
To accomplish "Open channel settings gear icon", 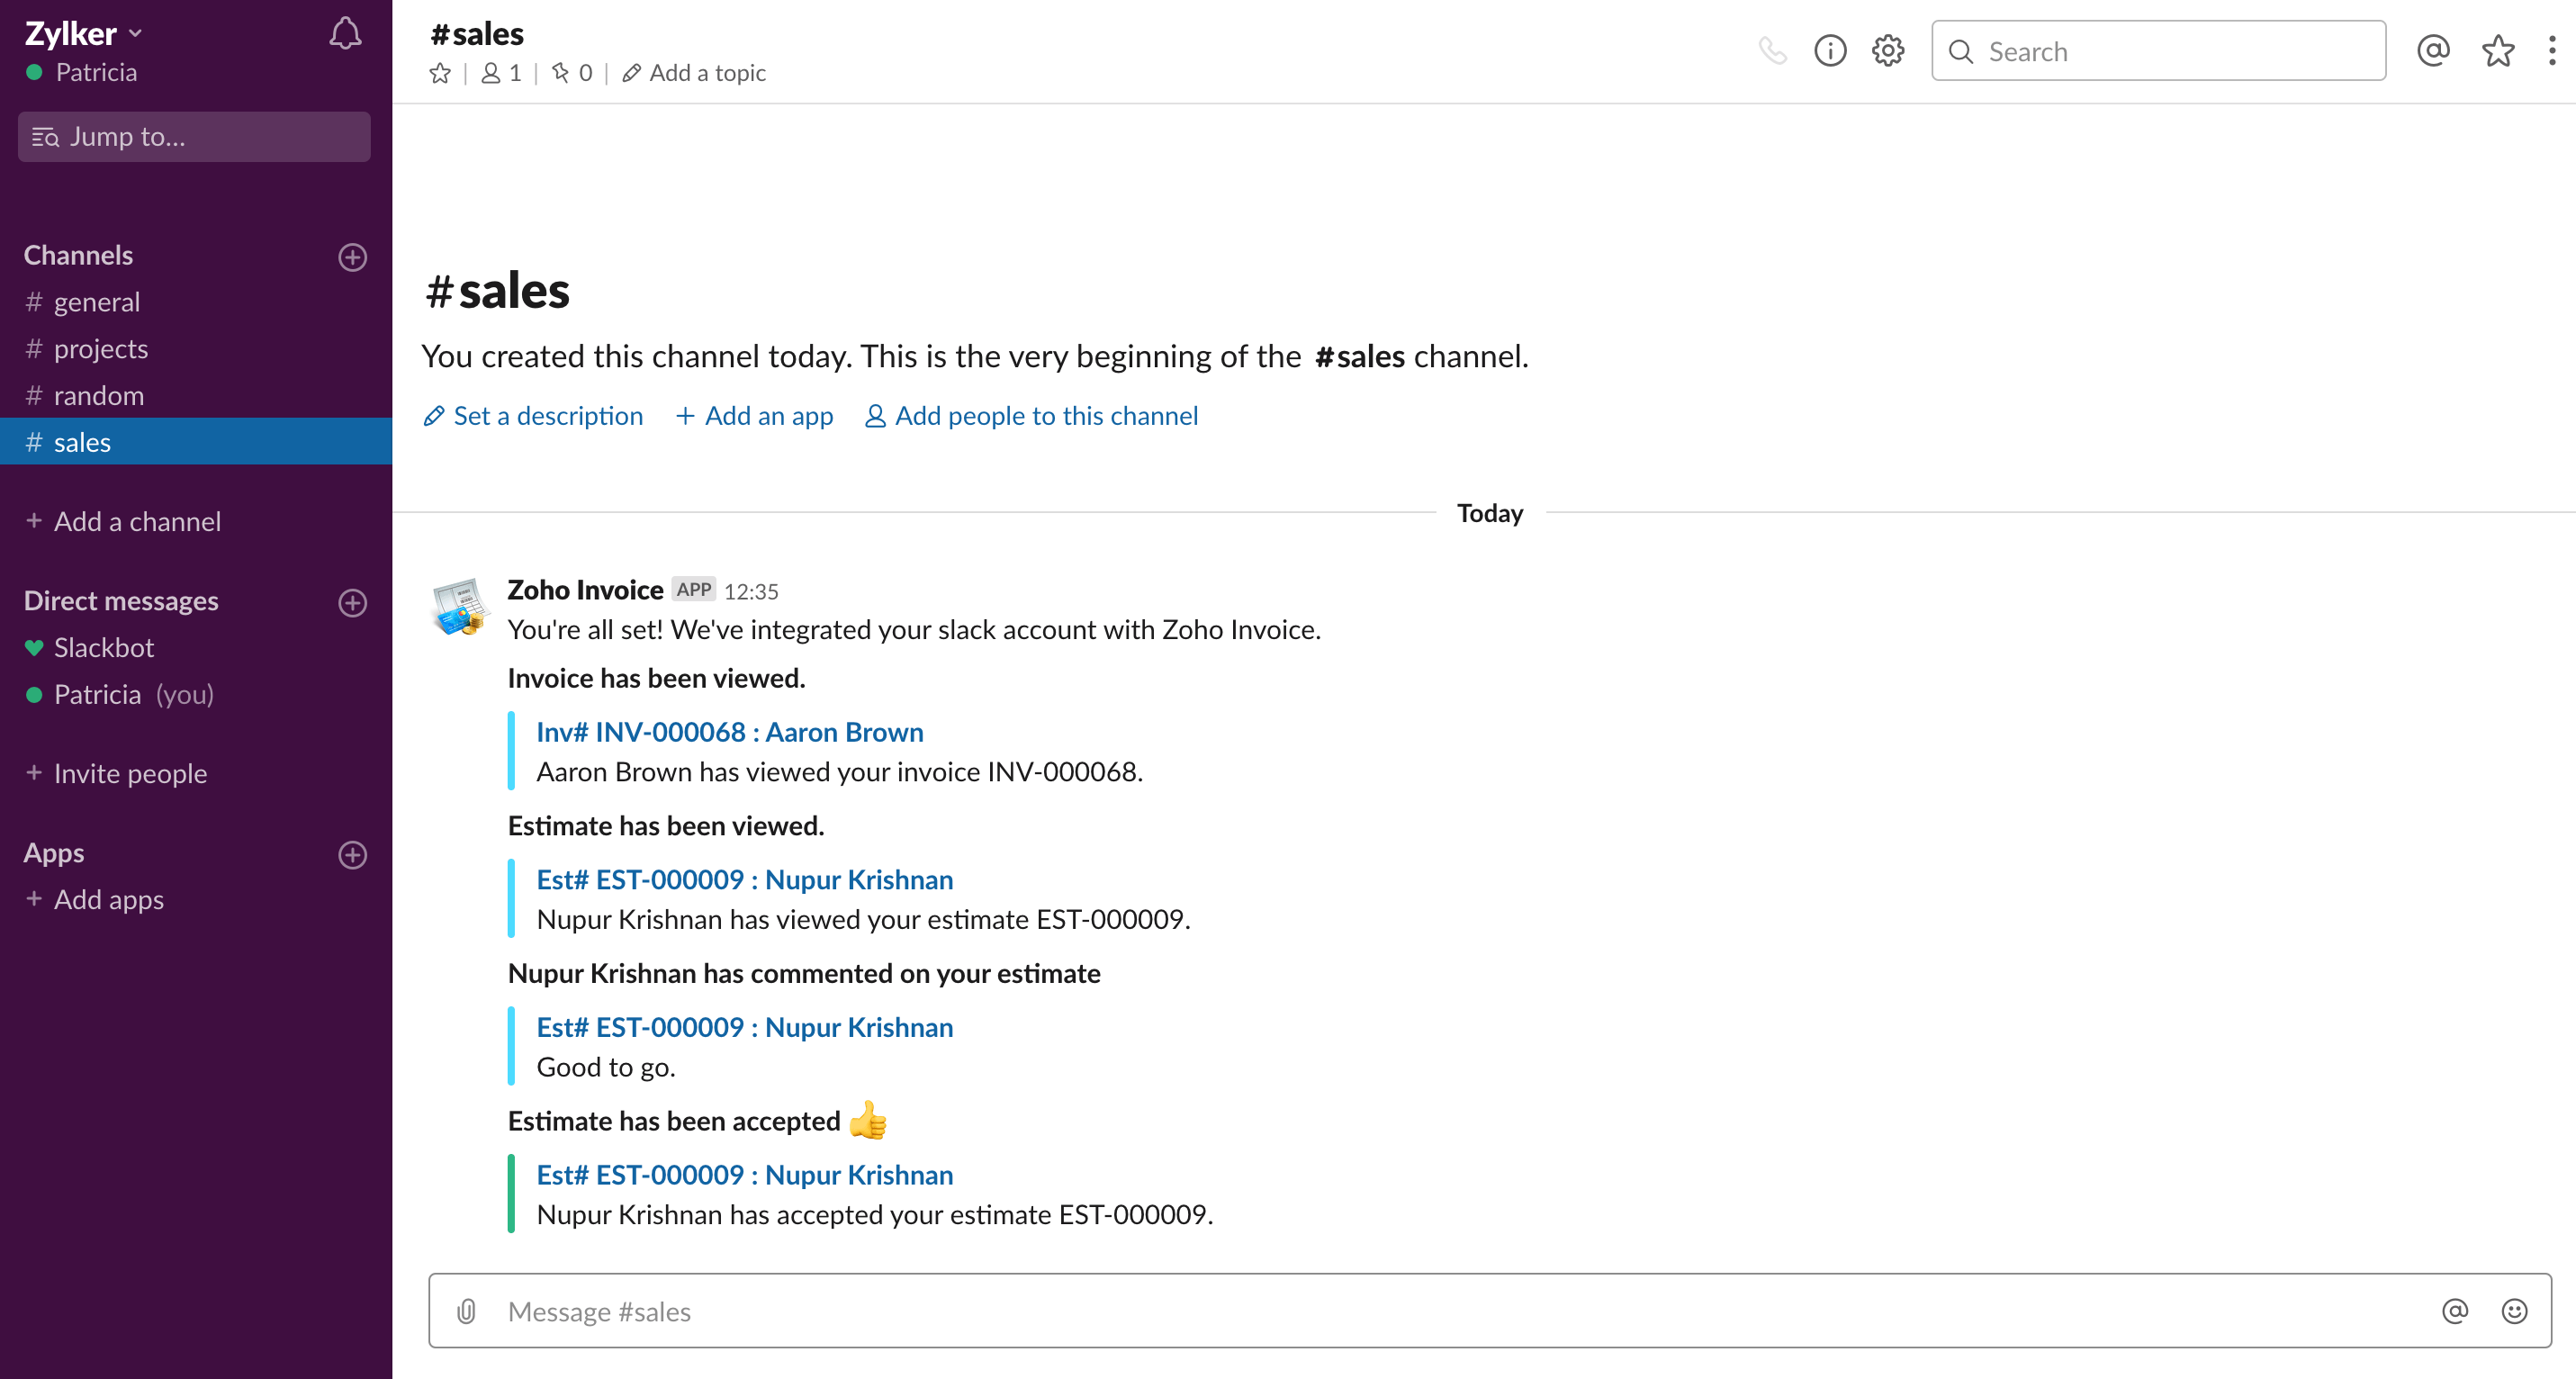I will (1887, 51).
